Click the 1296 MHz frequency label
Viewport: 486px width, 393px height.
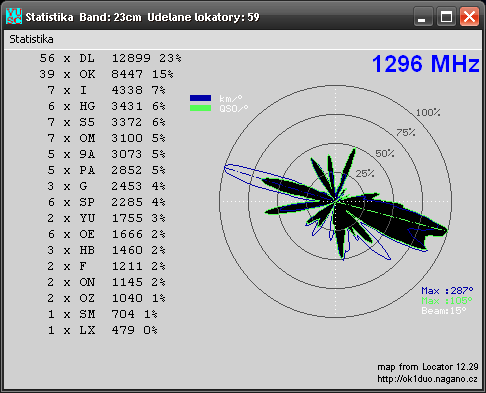(426, 64)
